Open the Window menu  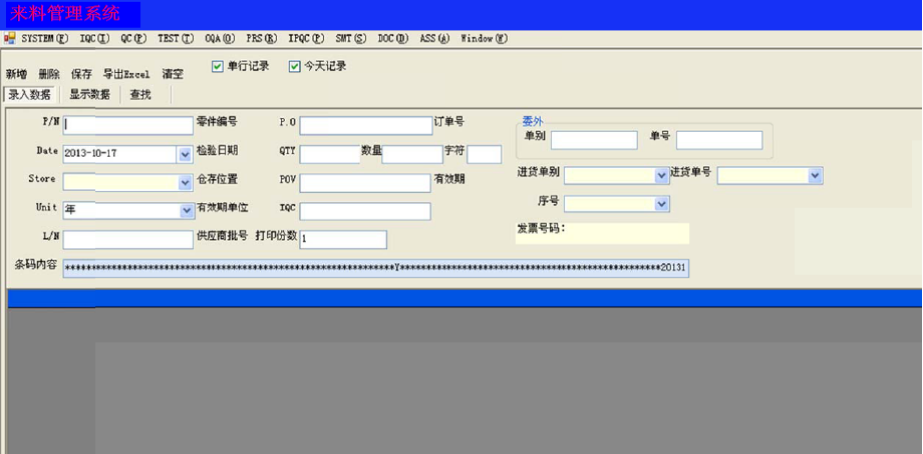[x=483, y=38]
